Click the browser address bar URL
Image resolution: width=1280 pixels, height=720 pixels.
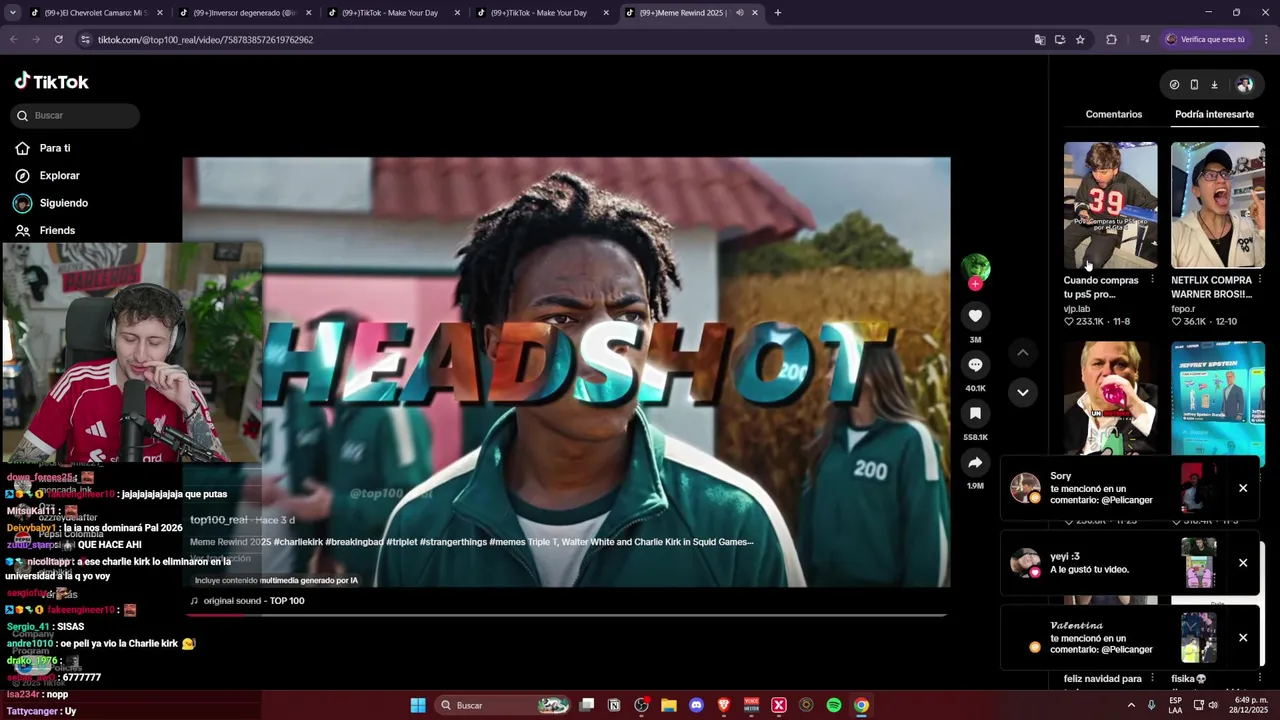[205, 40]
